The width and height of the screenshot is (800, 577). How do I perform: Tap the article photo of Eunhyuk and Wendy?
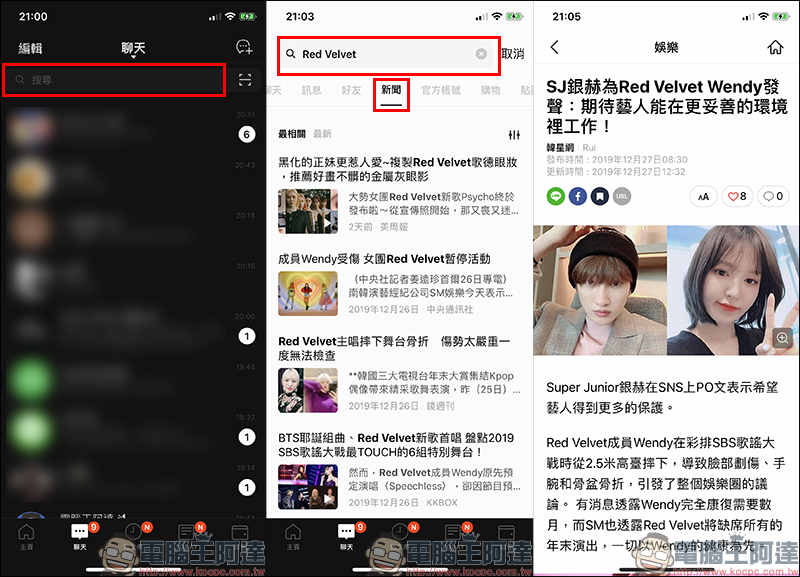coord(666,290)
